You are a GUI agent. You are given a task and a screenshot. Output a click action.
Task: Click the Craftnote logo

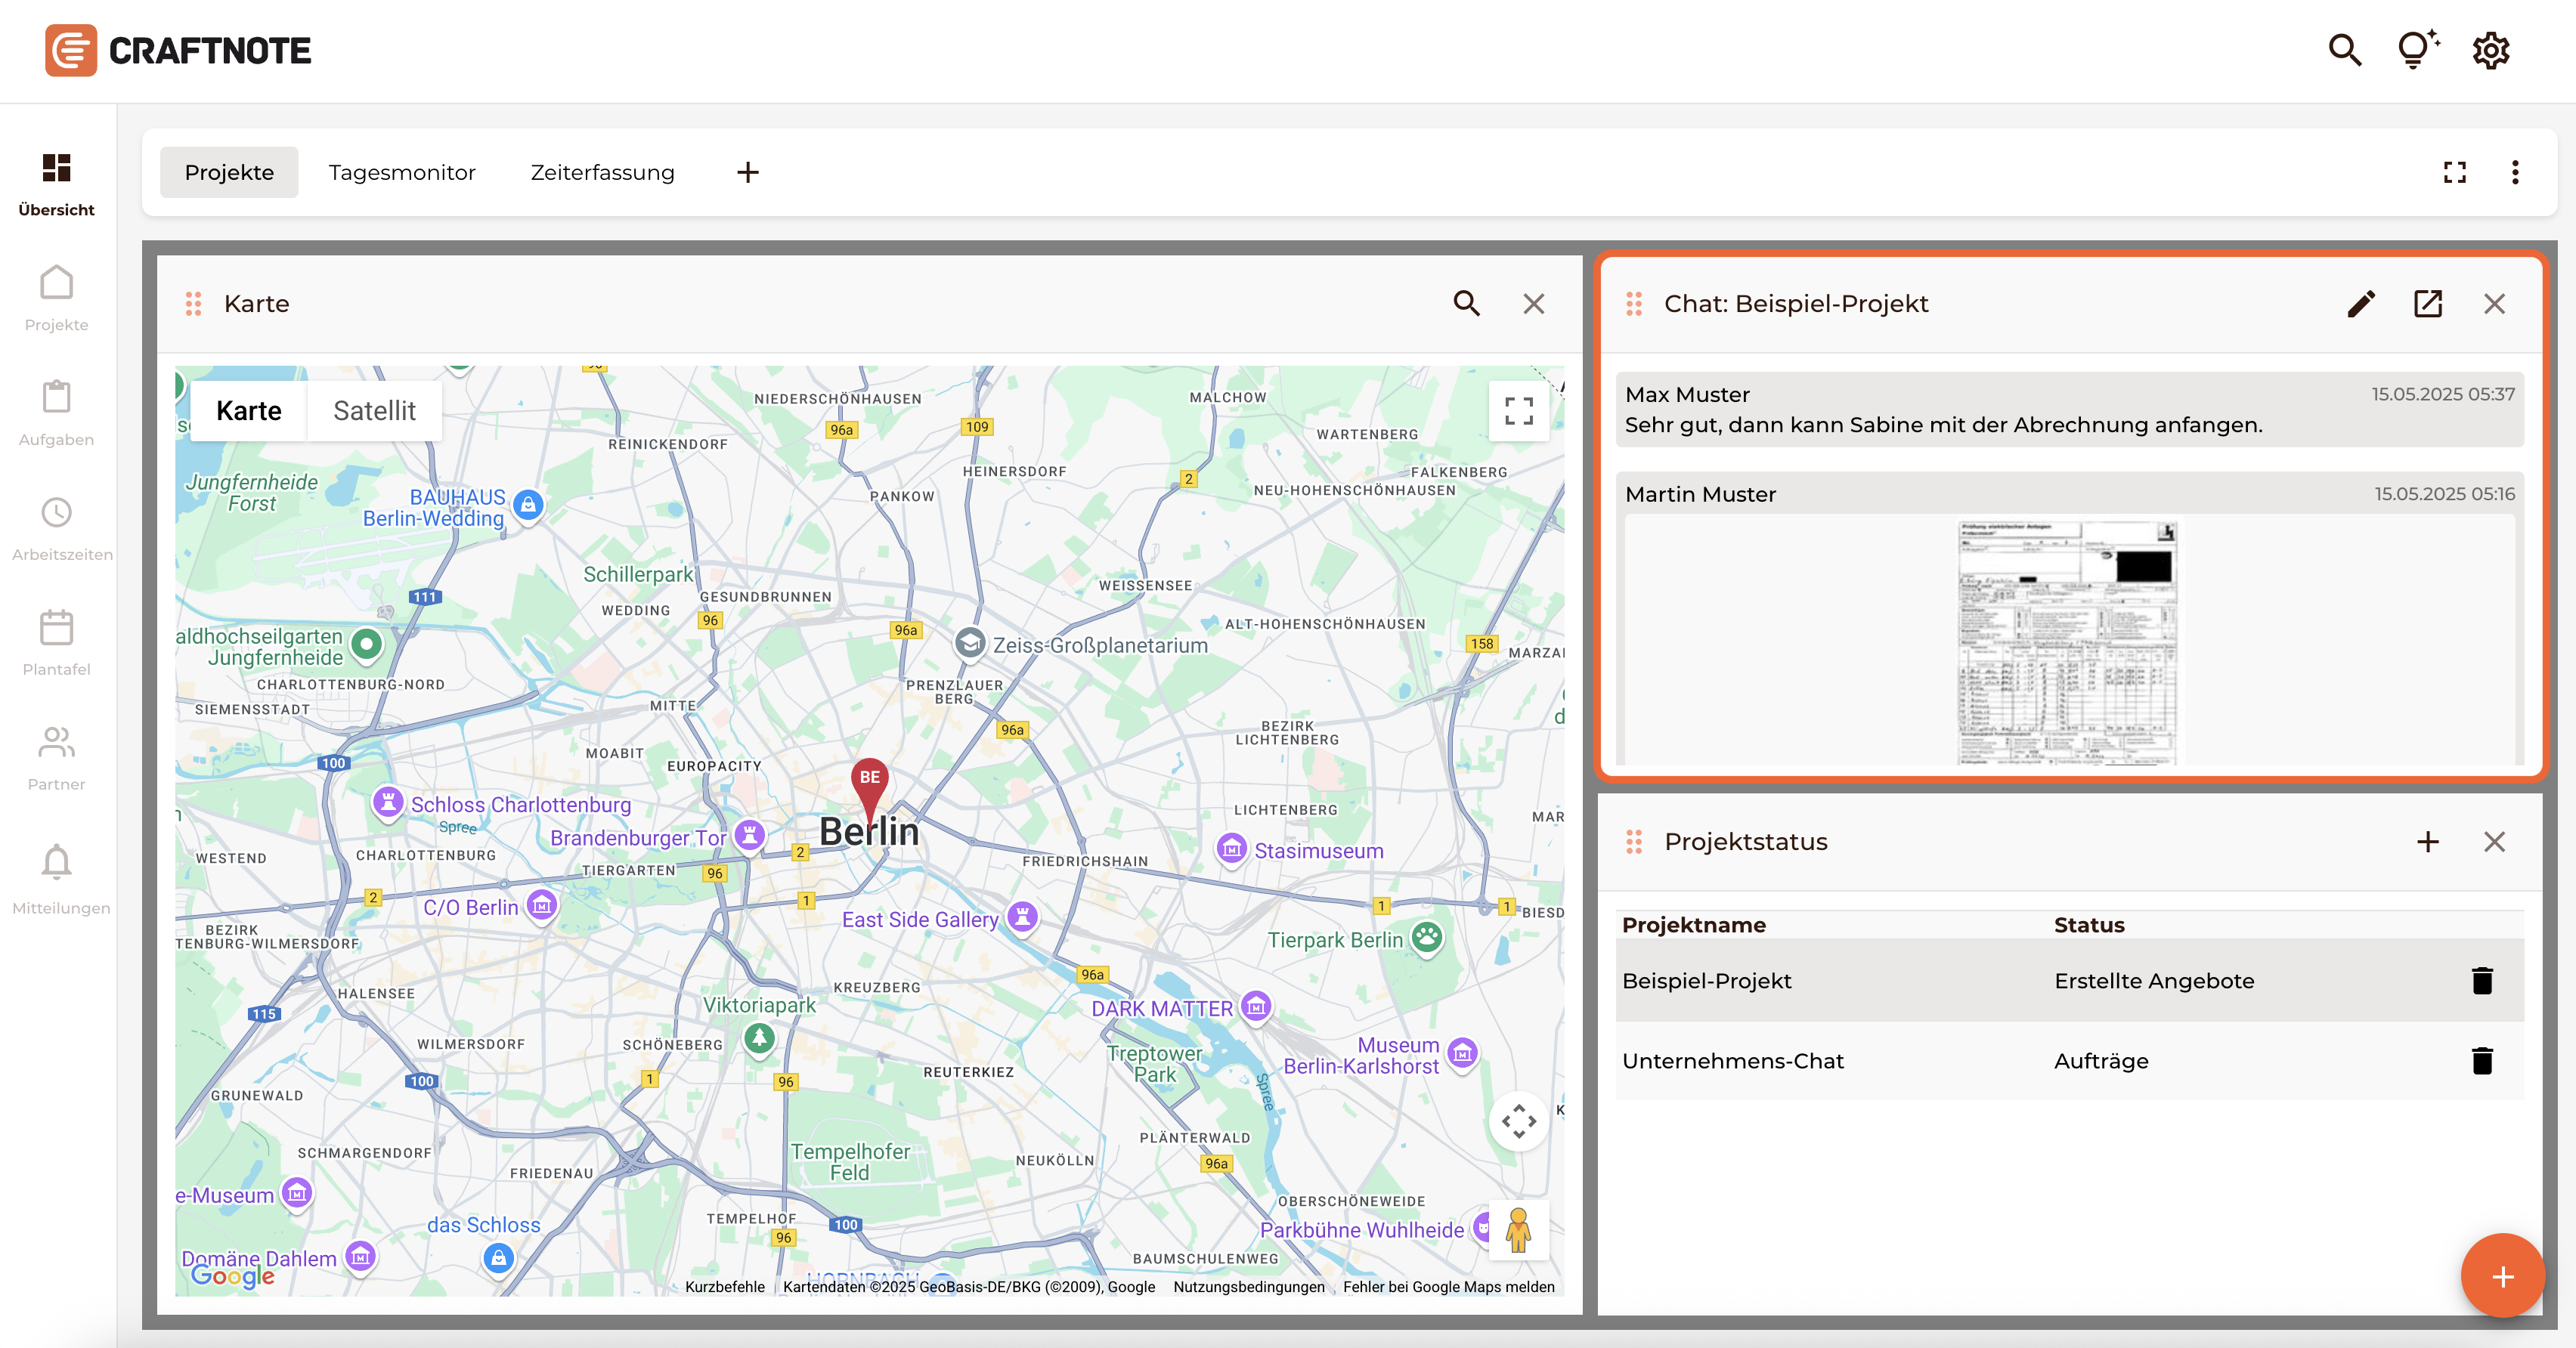[178, 50]
